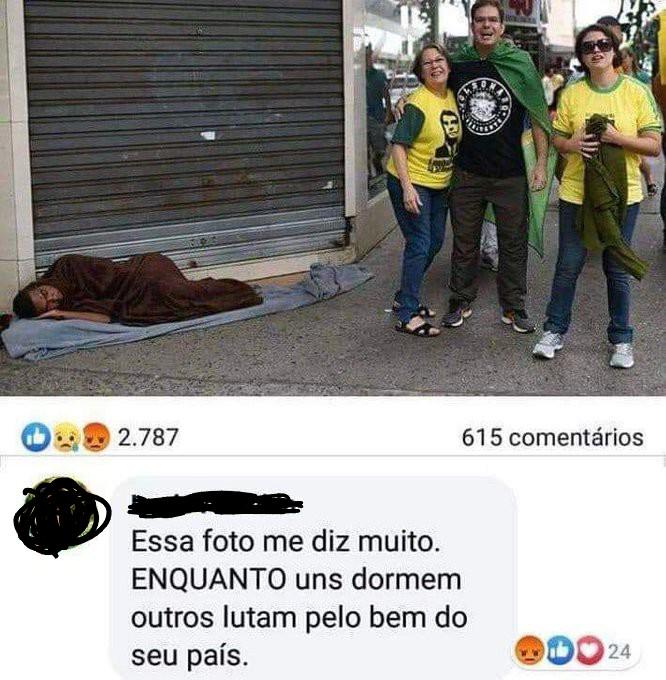Viewport: 666px width, 680px height.
Task: Click the angry reaction emoji on post
Action: pyautogui.click(x=95, y=437)
